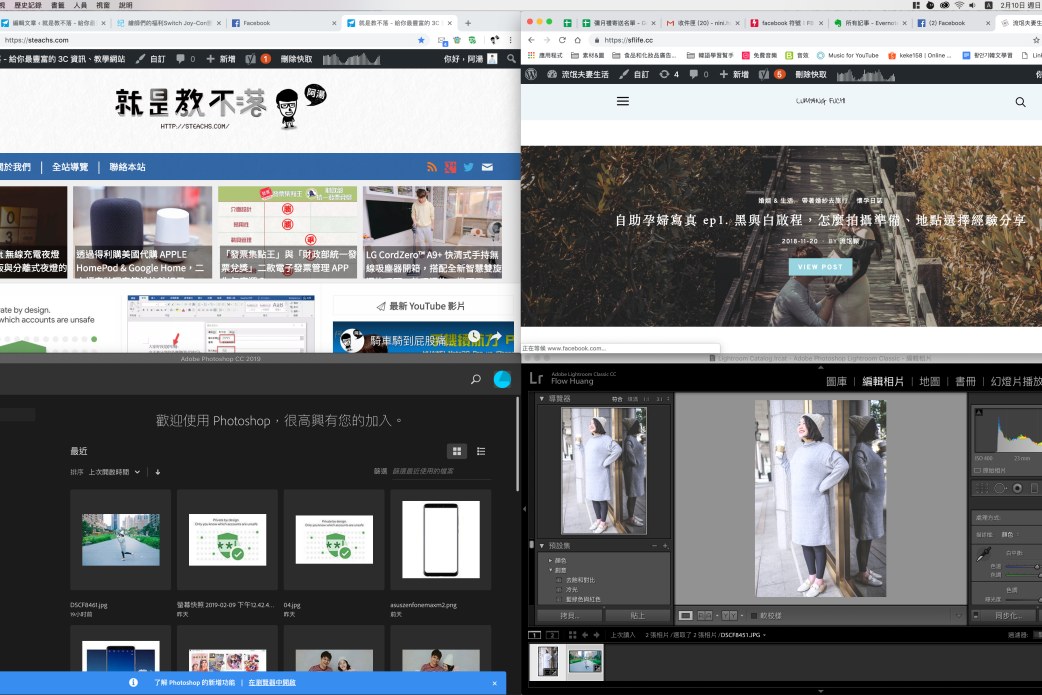Switch to the Lightroom Library module

coord(837,381)
